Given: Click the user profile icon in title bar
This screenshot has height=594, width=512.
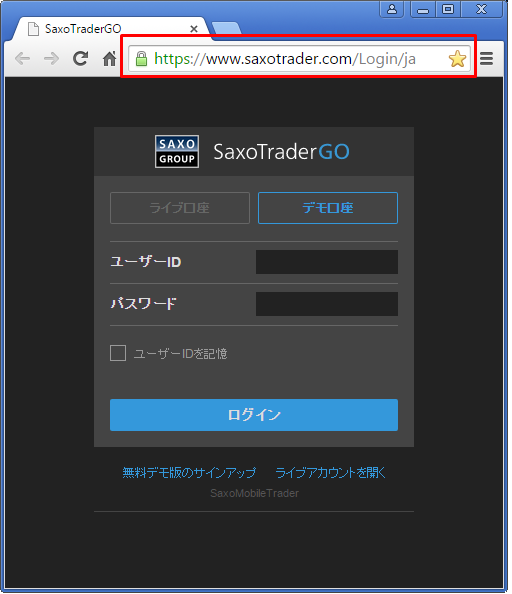Looking at the screenshot, I should coord(392,9).
